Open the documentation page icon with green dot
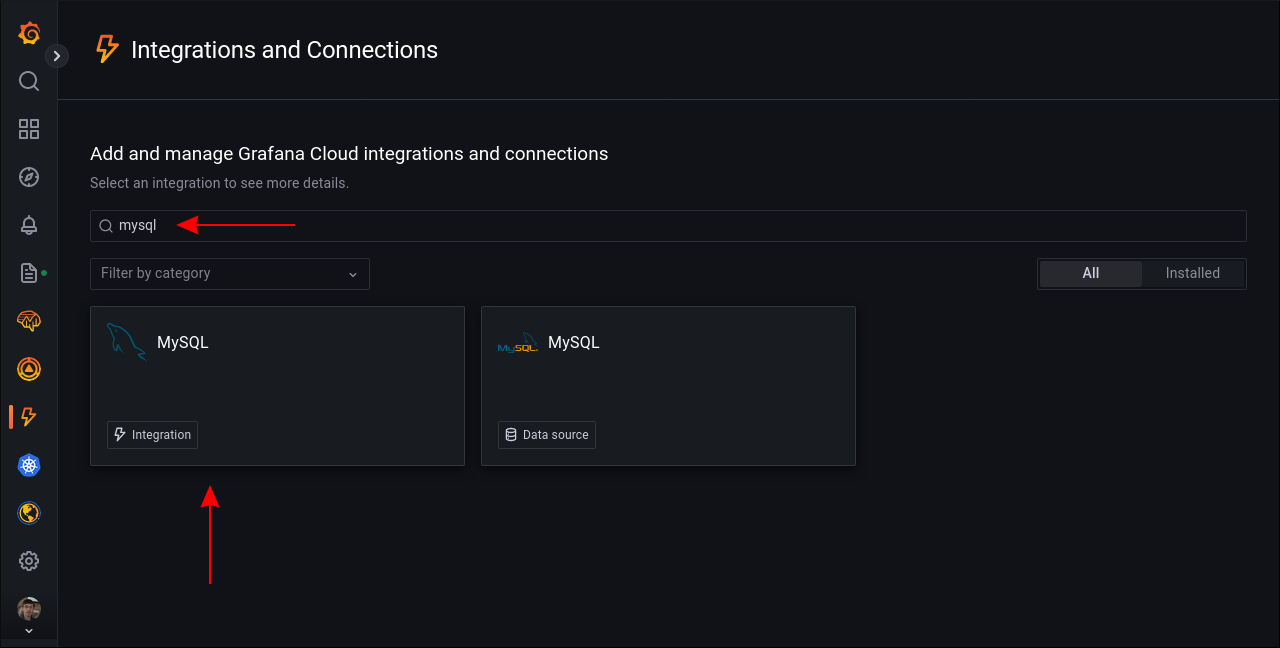Image resolution: width=1280 pixels, height=648 pixels. tap(28, 273)
